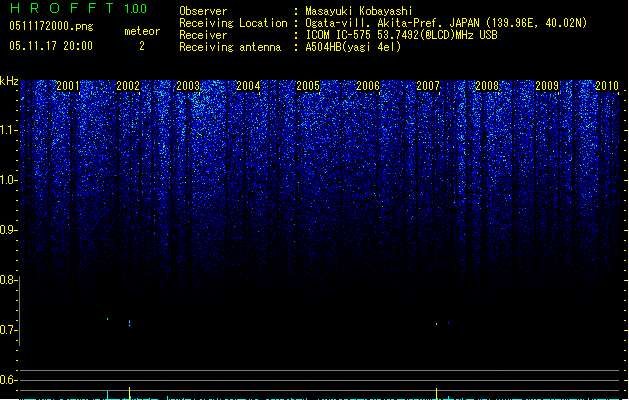Click the 2009 time marker
This screenshot has width=629, height=400.
(x=547, y=85)
